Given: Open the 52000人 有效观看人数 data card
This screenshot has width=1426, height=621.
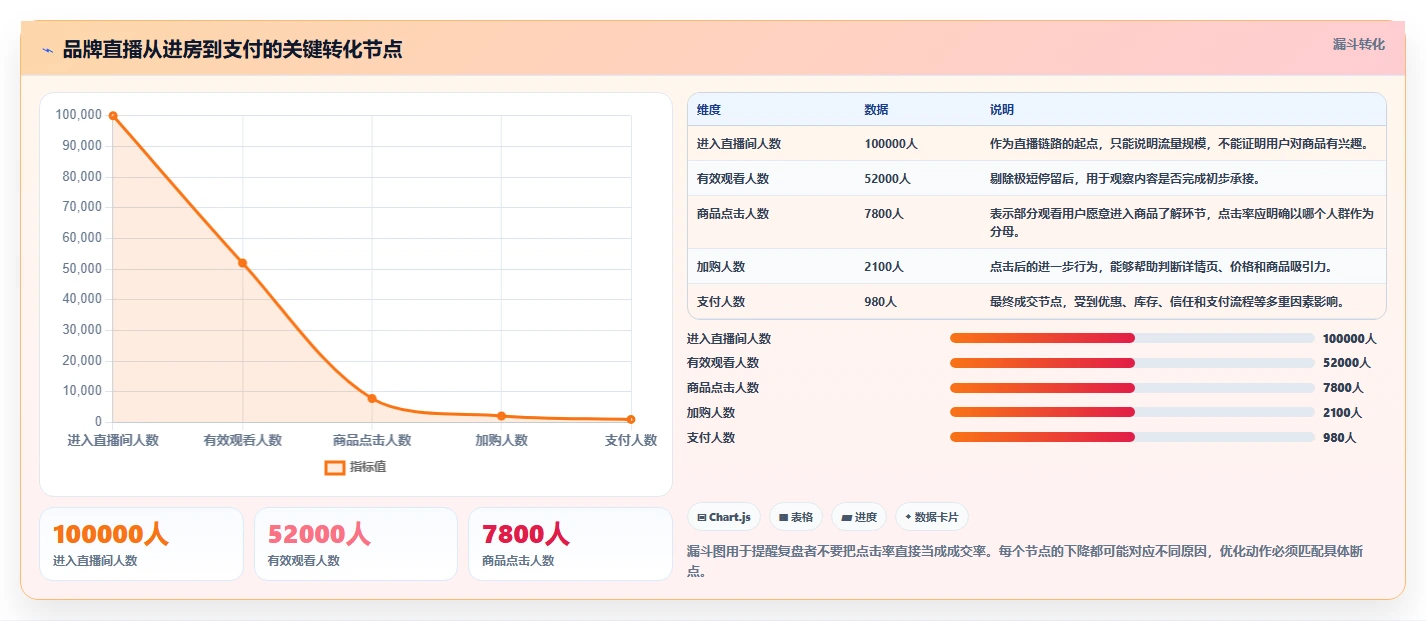Looking at the screenshot, I should (x=356, y=544).
